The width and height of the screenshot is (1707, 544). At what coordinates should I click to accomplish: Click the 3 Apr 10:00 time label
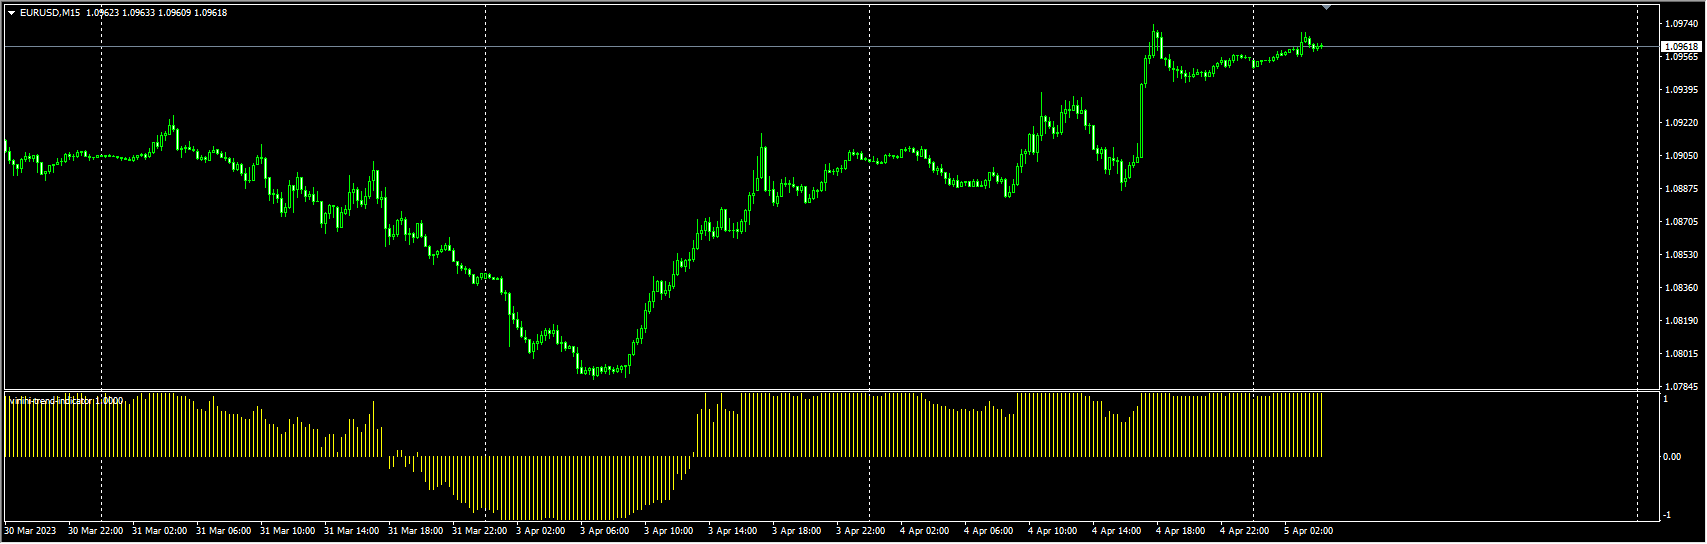pos(668,531)
